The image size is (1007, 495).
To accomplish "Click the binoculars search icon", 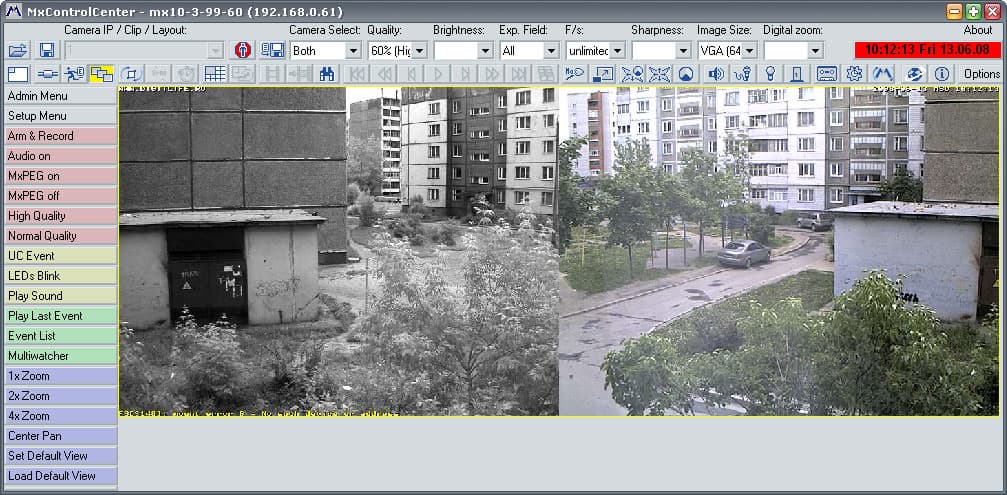I will 327,74.
